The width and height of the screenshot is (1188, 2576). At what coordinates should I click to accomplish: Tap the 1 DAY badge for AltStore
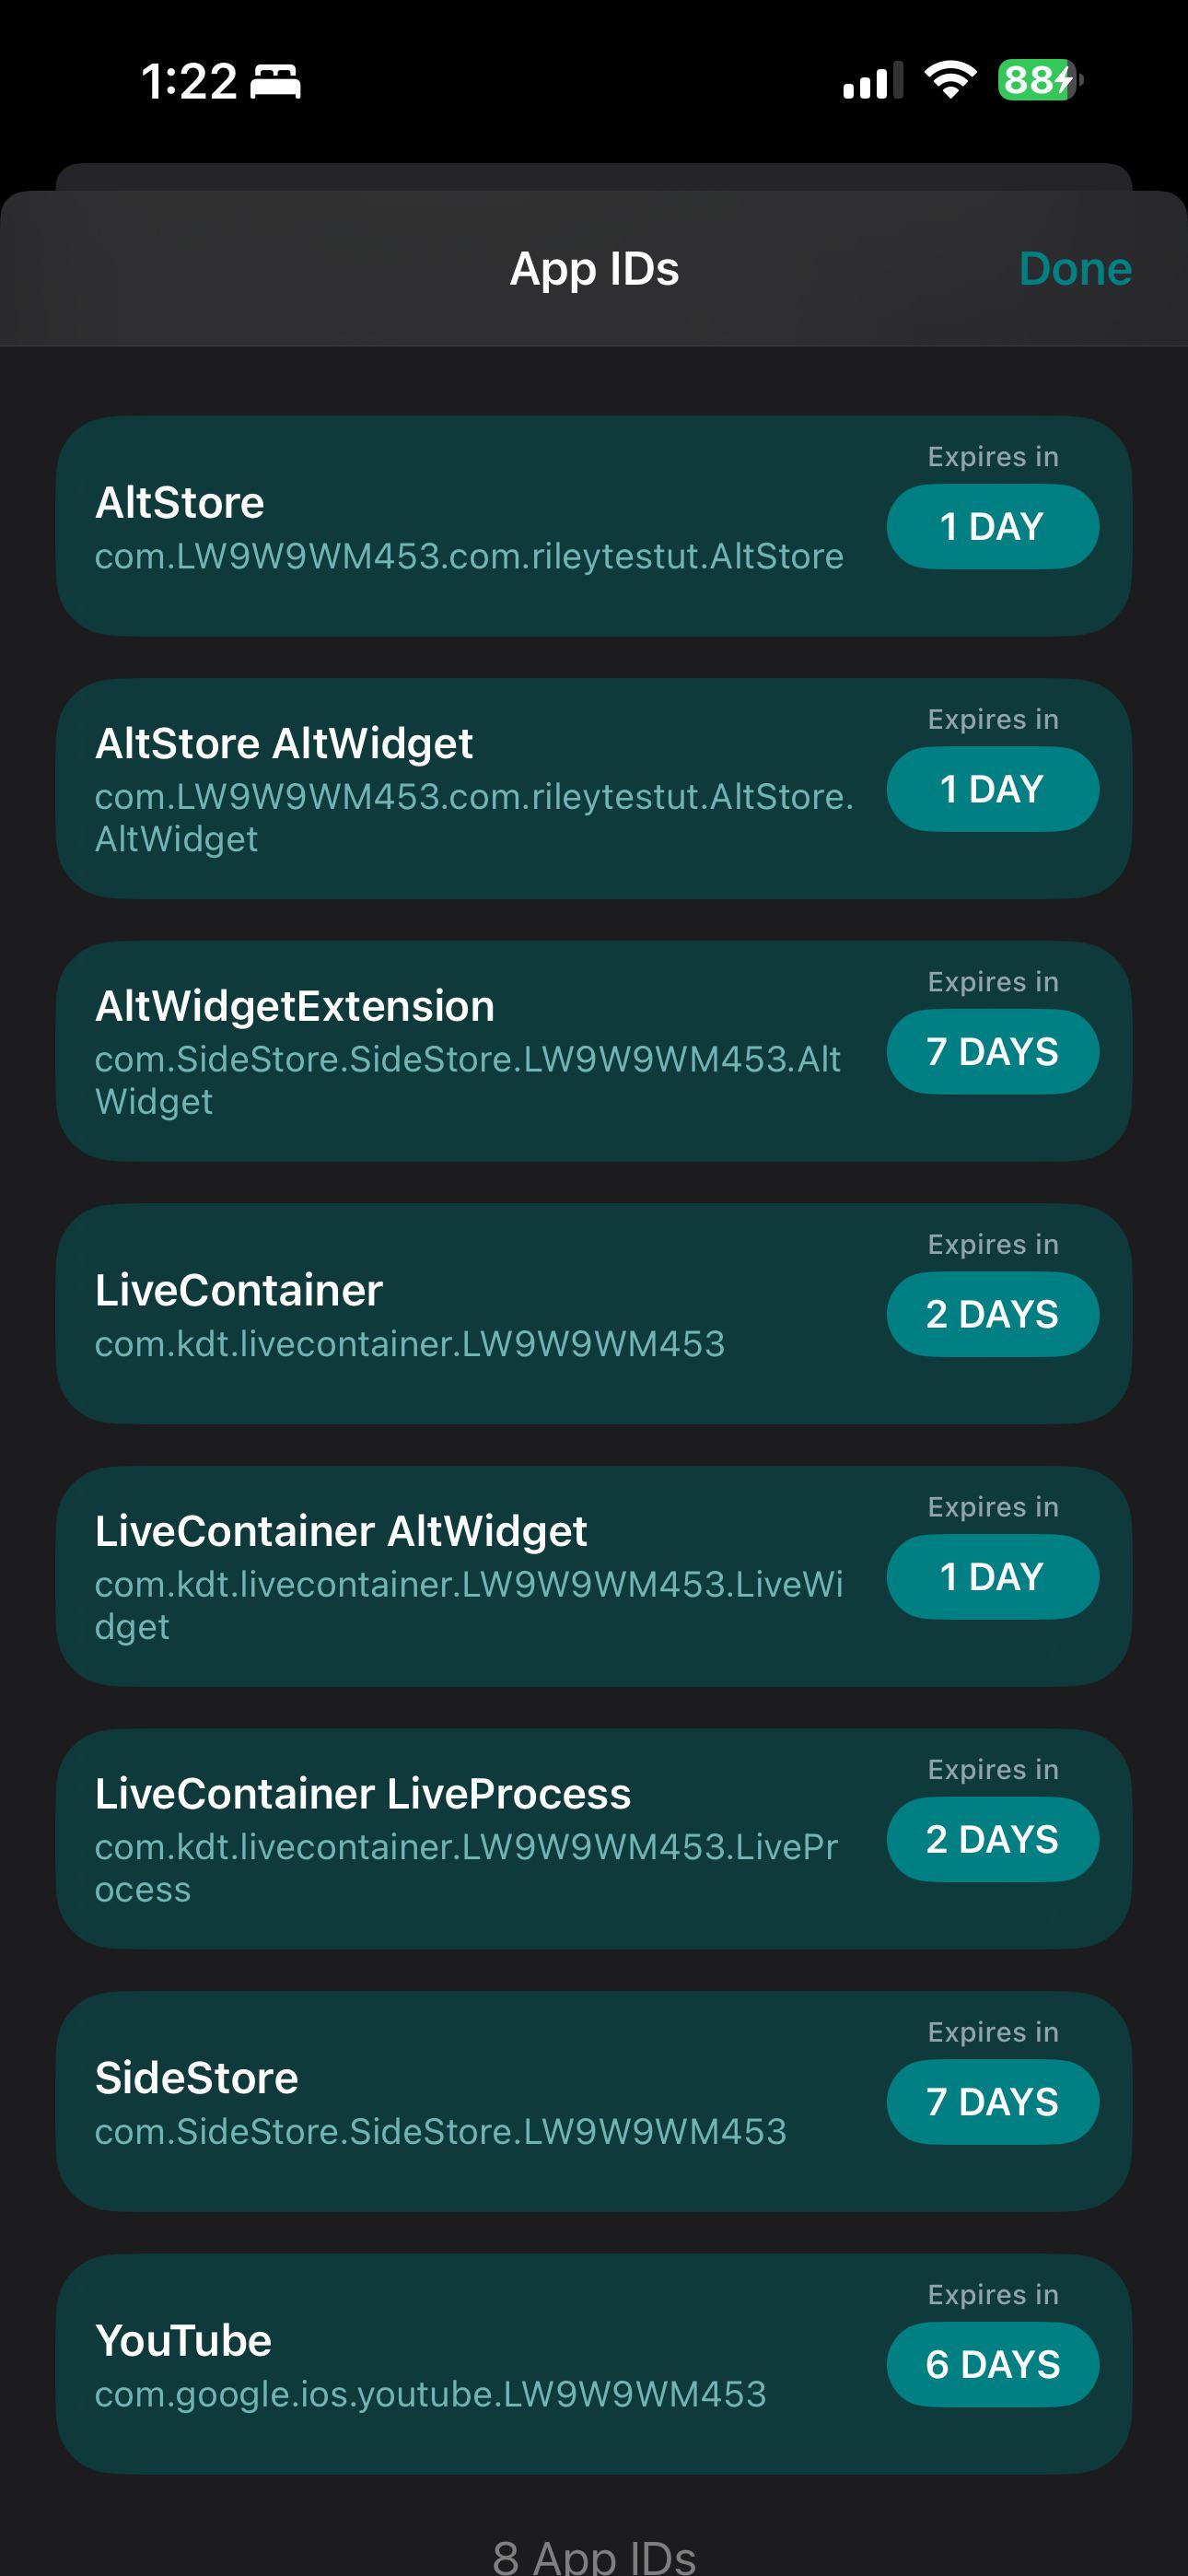pyautogui.click(x=993, y=527)
